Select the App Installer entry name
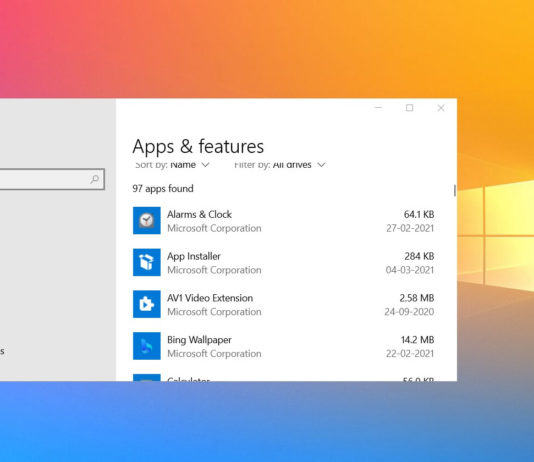534x462 pixels. pos(193,256)
